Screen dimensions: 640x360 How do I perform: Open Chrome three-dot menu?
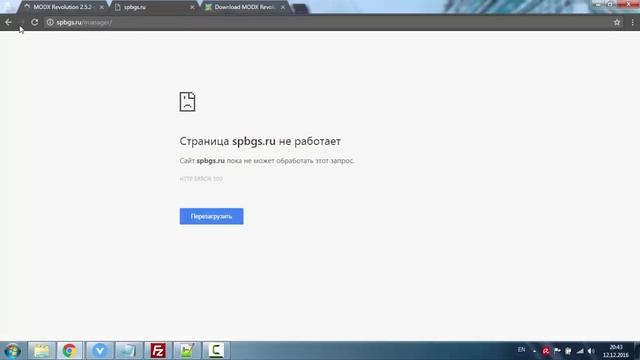point(633,22)
